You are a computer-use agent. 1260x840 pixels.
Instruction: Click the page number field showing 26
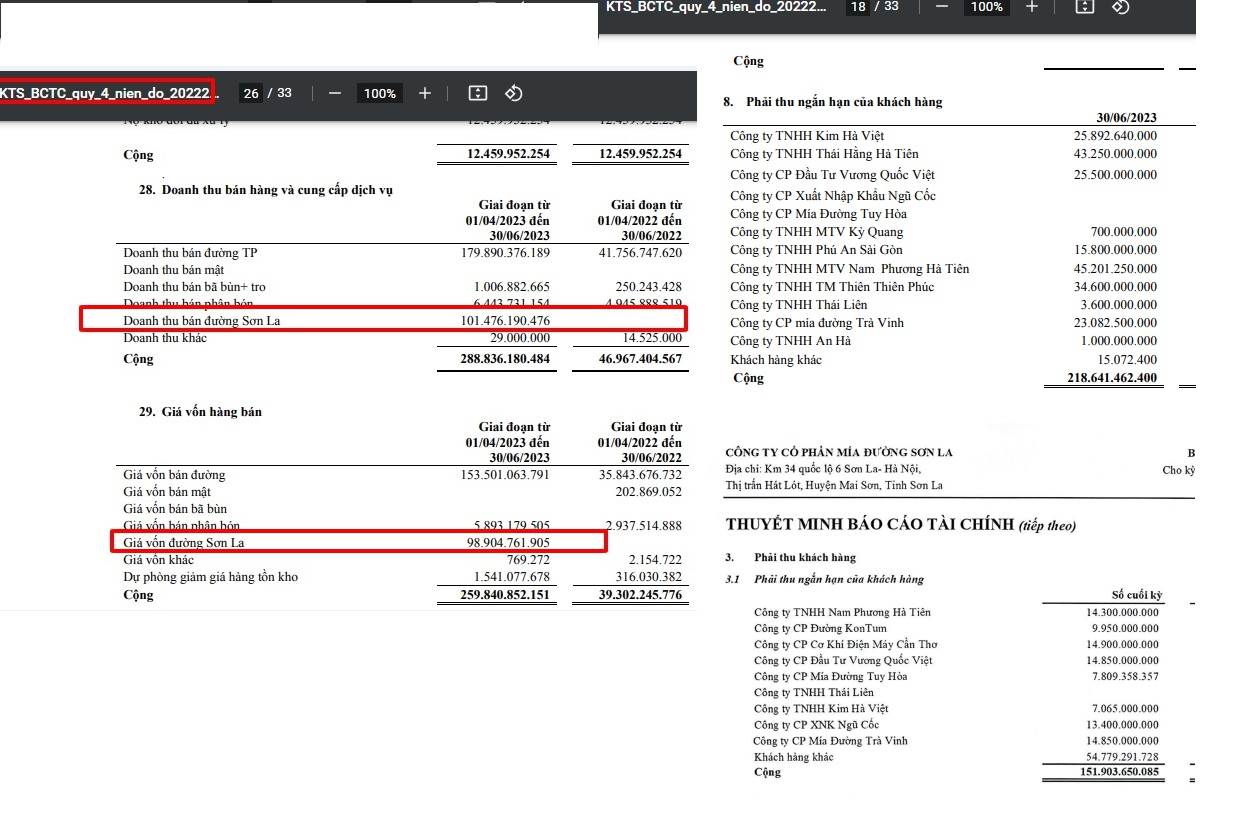tap(251, 93)
